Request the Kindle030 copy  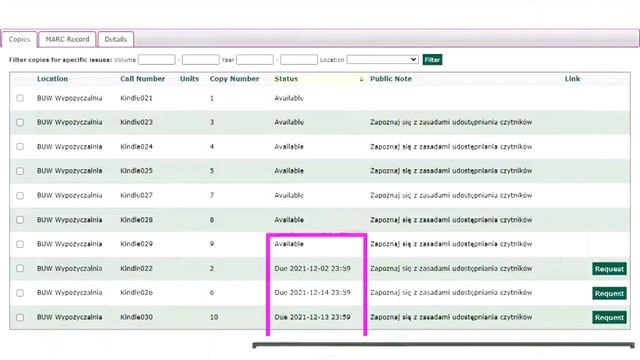click(x=609, y=317)
